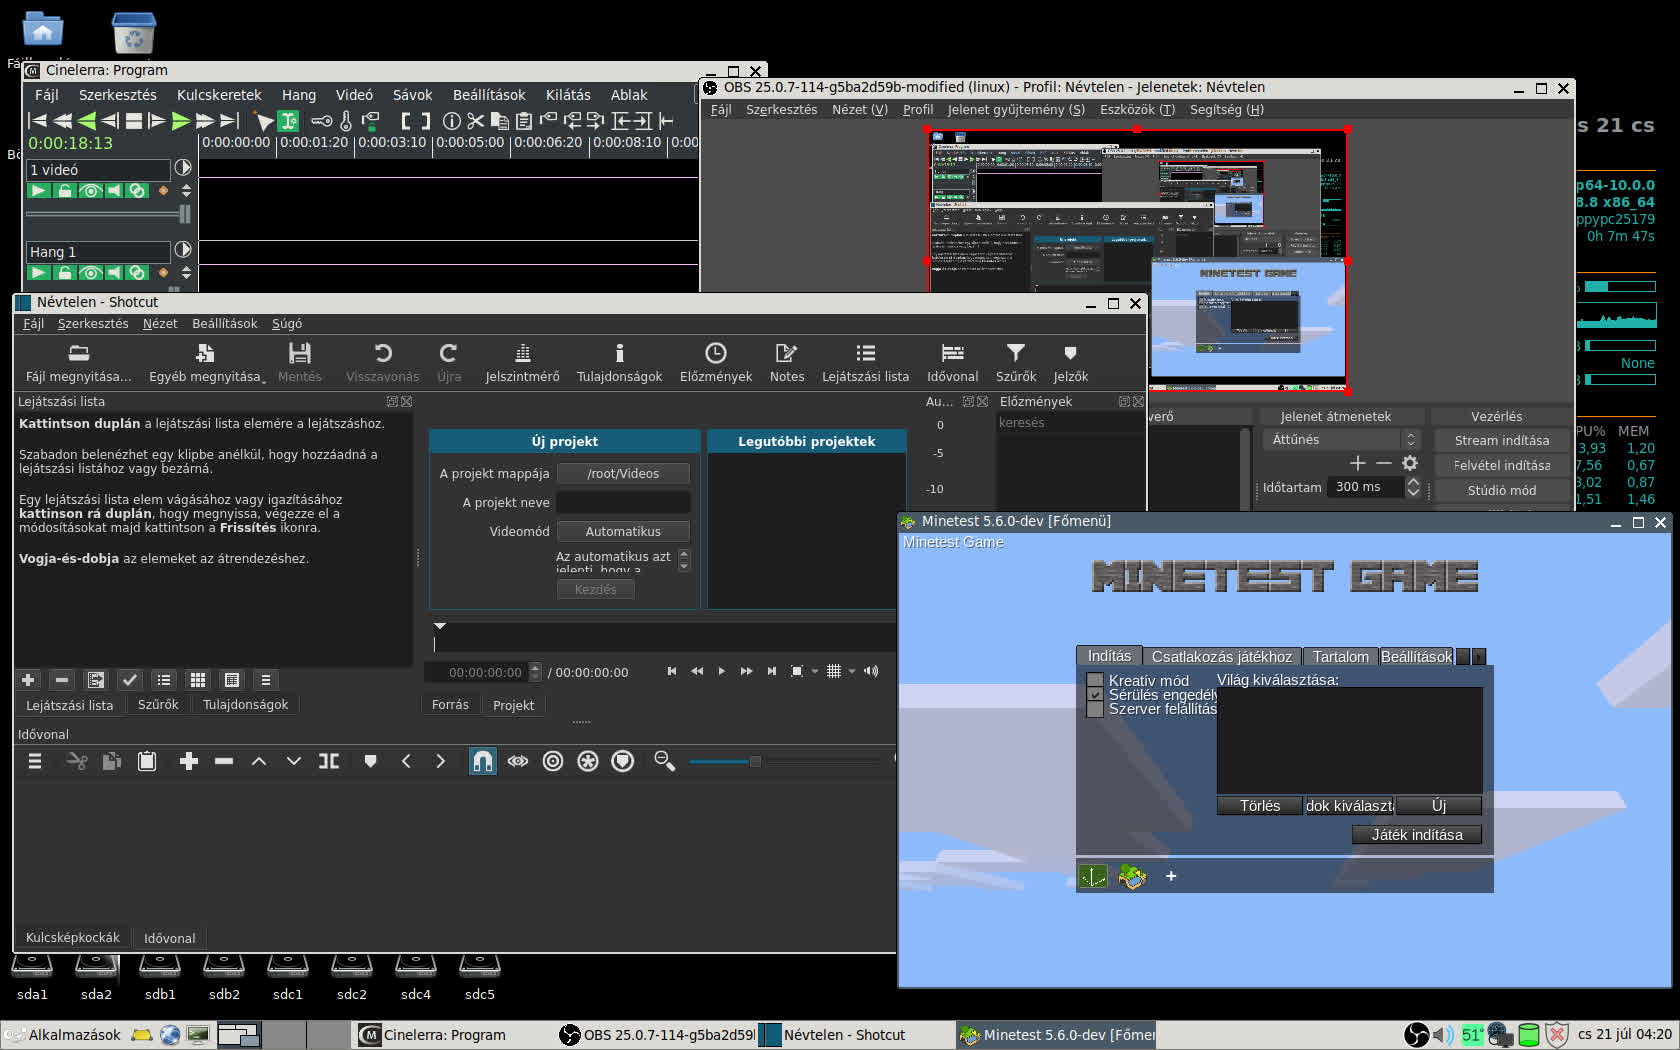Viewport: 1680px width, 1050px height.
Task: Open zoom options dropdown in Shotcut player
Action: click(x=815, y=672)
